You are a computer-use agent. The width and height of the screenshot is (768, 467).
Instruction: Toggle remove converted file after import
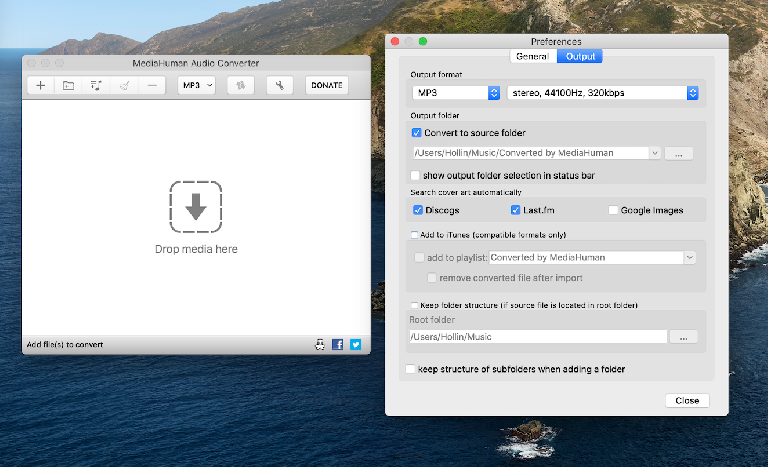tap(432, 278)
